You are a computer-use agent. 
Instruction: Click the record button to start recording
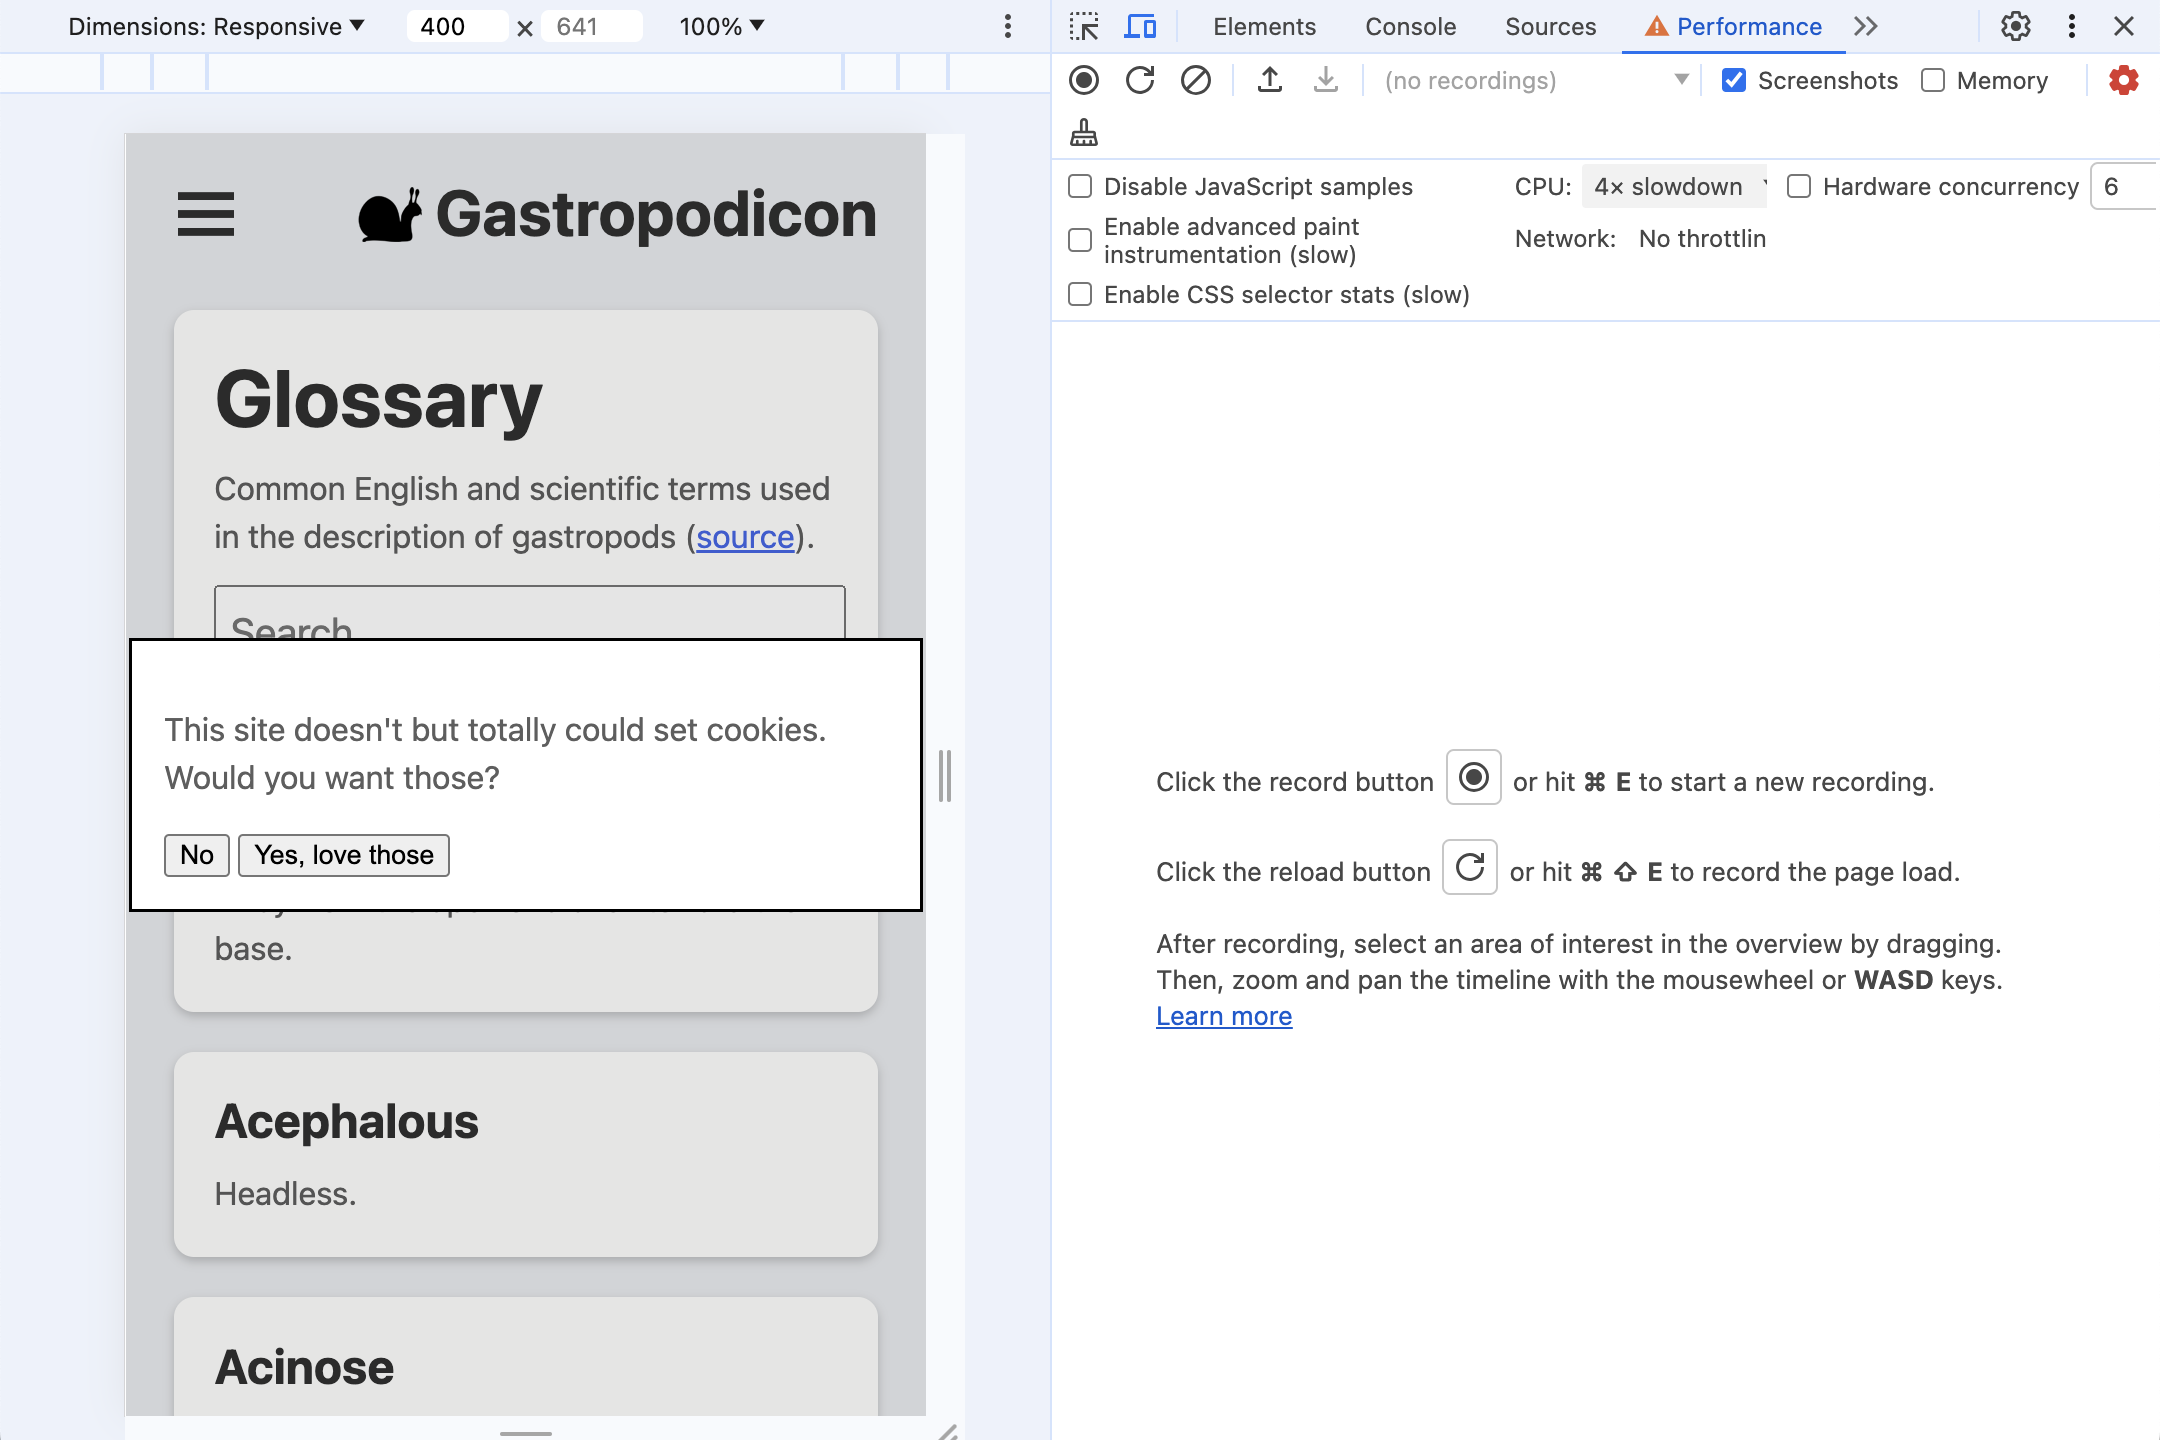[1086, 79]
